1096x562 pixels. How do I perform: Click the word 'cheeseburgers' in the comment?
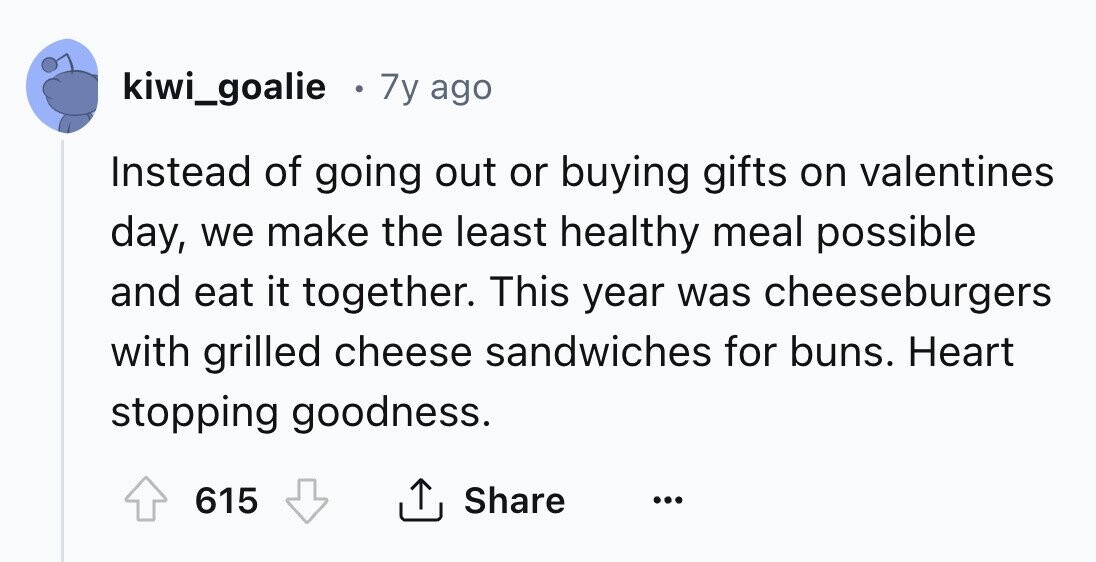907,291
